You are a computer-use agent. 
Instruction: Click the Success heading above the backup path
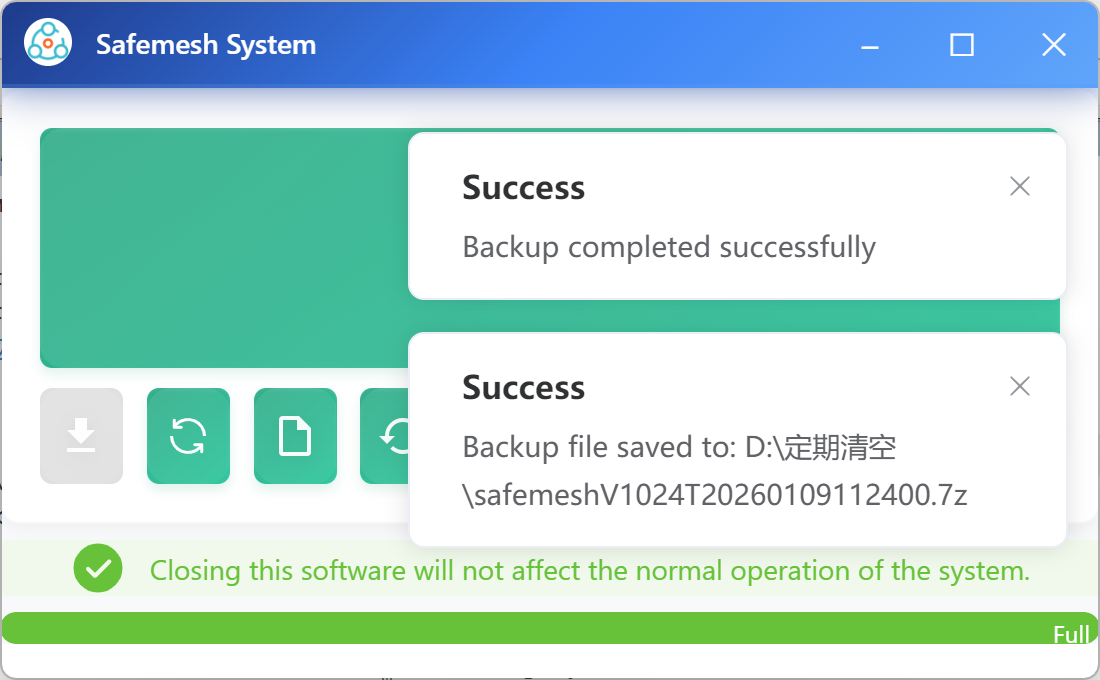coord(523,387)
